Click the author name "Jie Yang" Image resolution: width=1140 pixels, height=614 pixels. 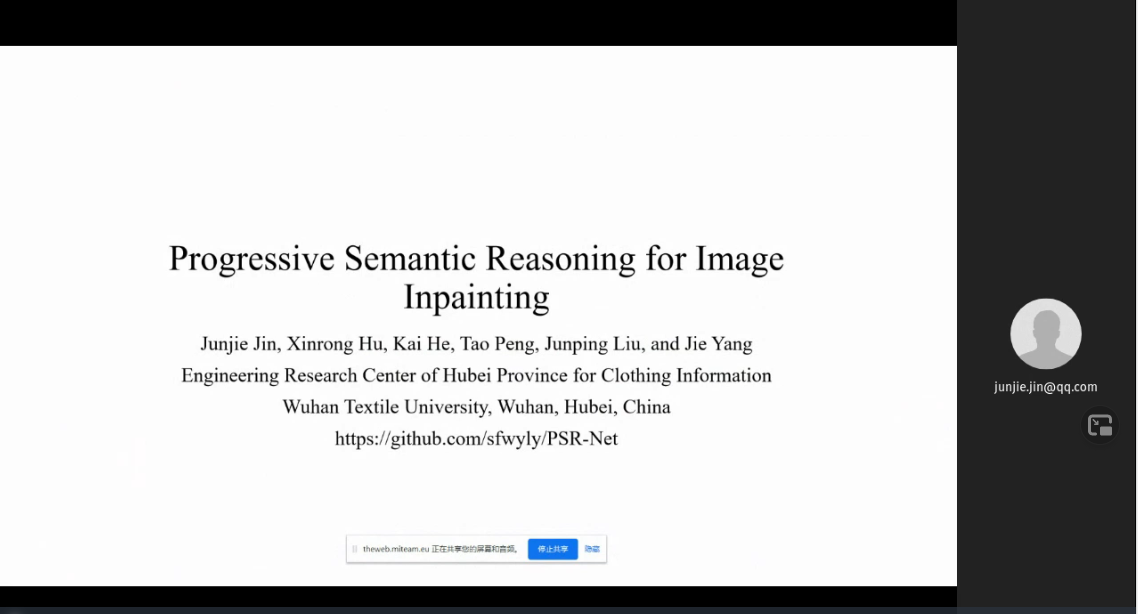point(717,344)
